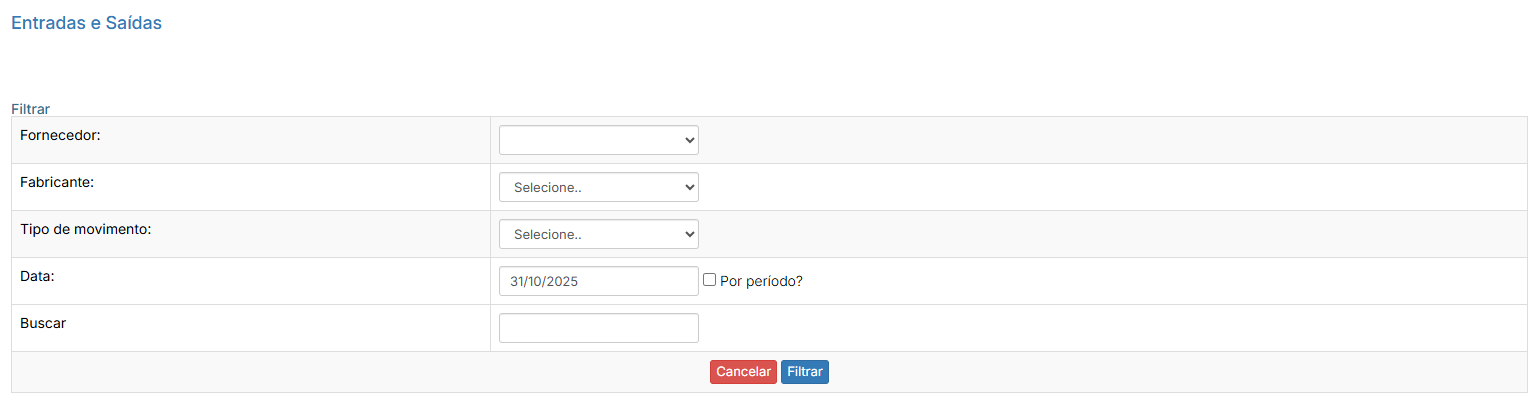The image size is (1536, 401).
Task: Click the "Buscar" row label
Action: (41, 323)
